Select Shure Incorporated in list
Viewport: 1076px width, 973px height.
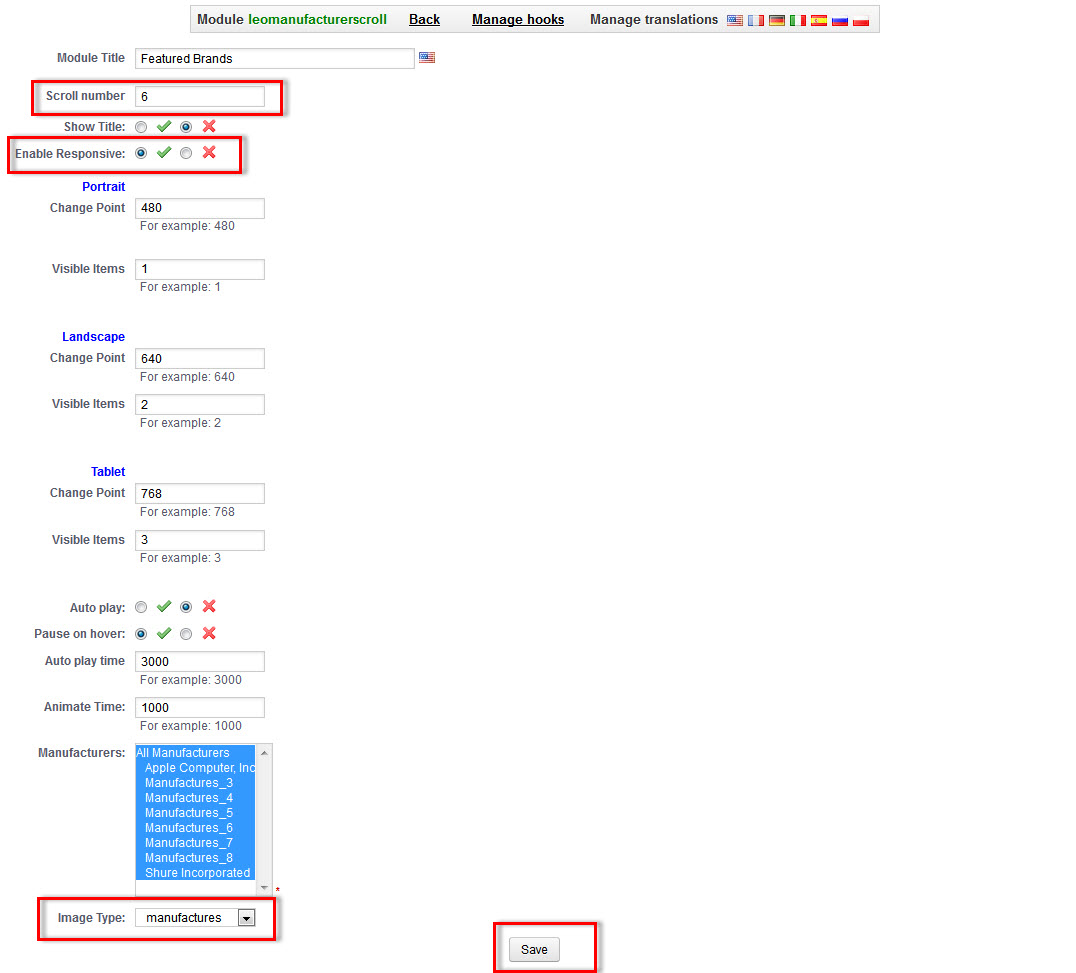[196, 873]
